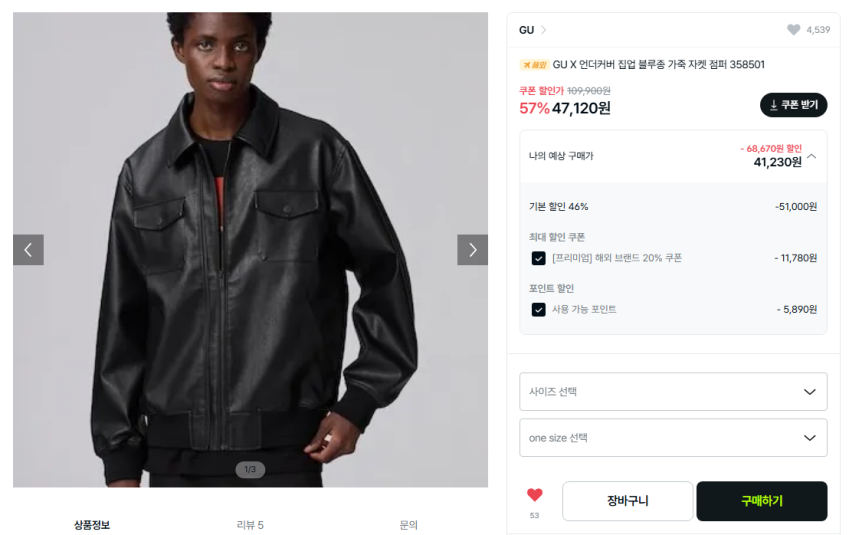Open the 리뷰 5 tab
This screenshot has height=535, width=849.
click(x=250, y=525)
